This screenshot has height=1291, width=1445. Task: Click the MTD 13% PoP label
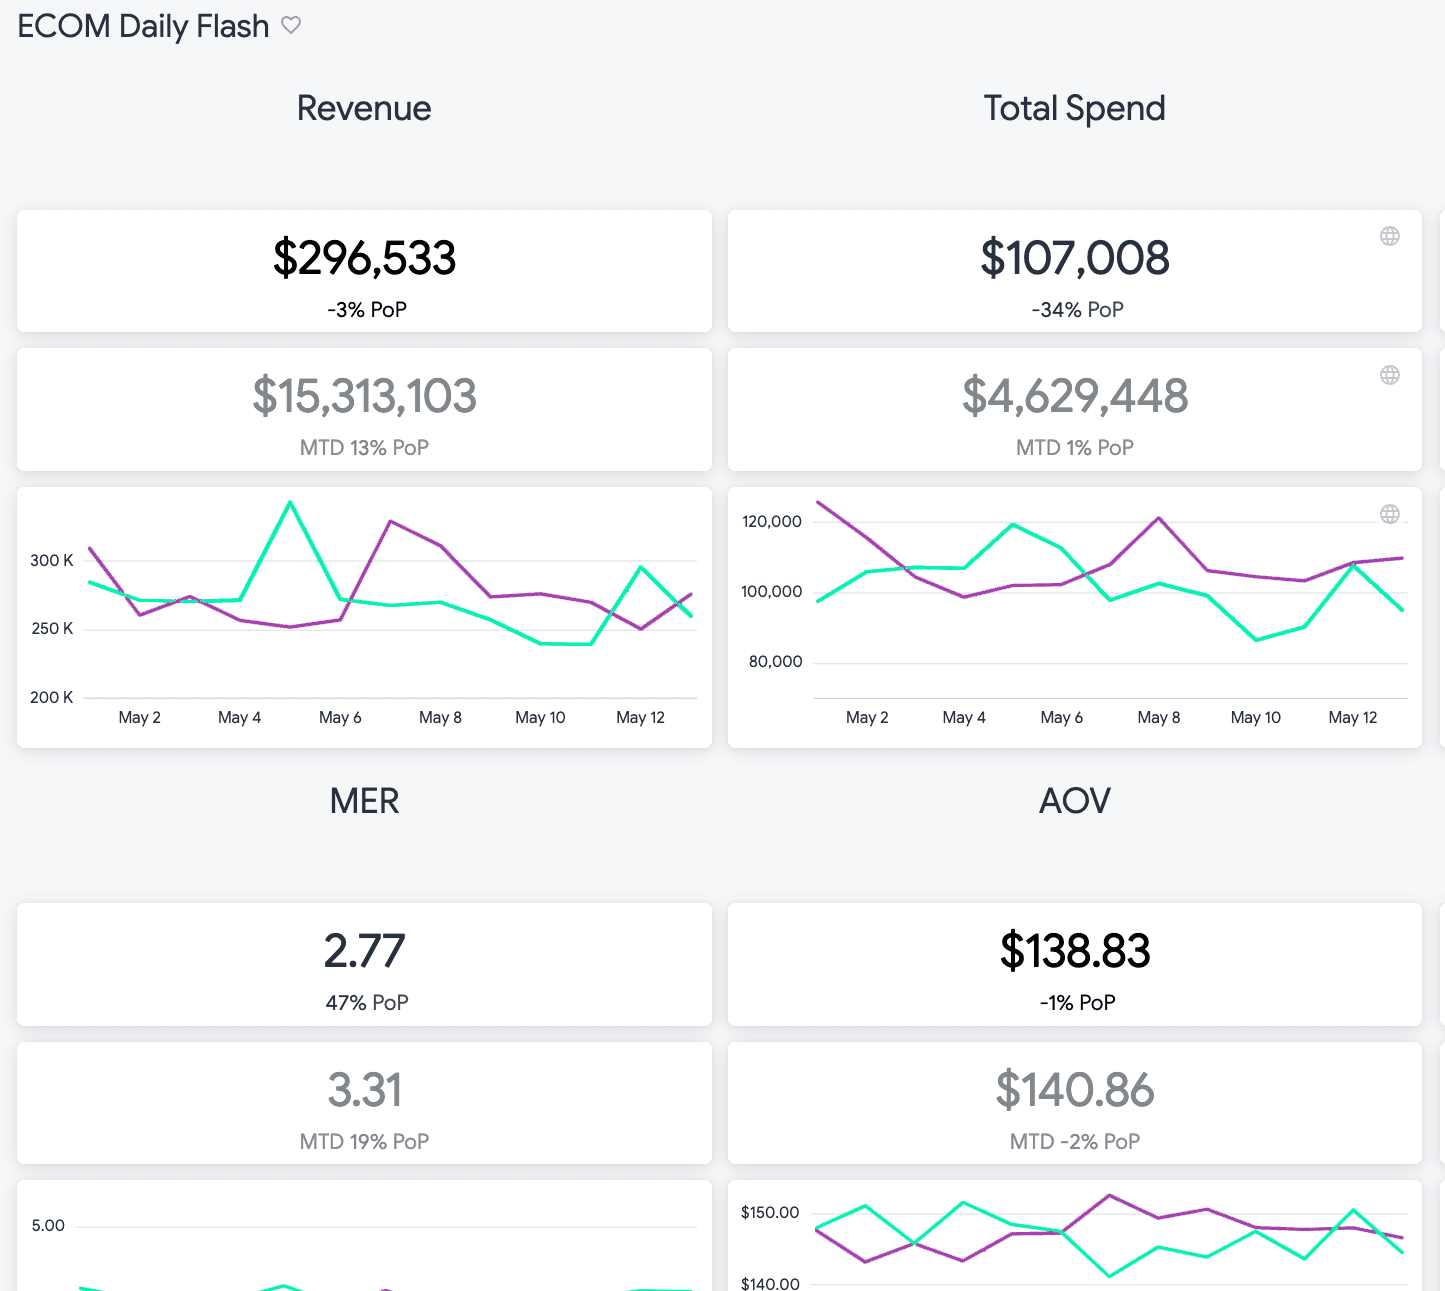coord(364,448)
